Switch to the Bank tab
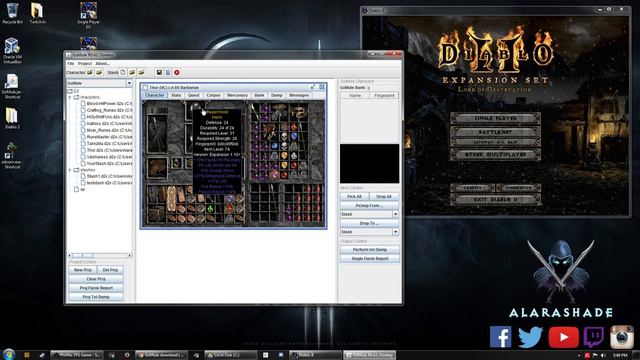Screen dimensions: 640x360 point(259,95)
